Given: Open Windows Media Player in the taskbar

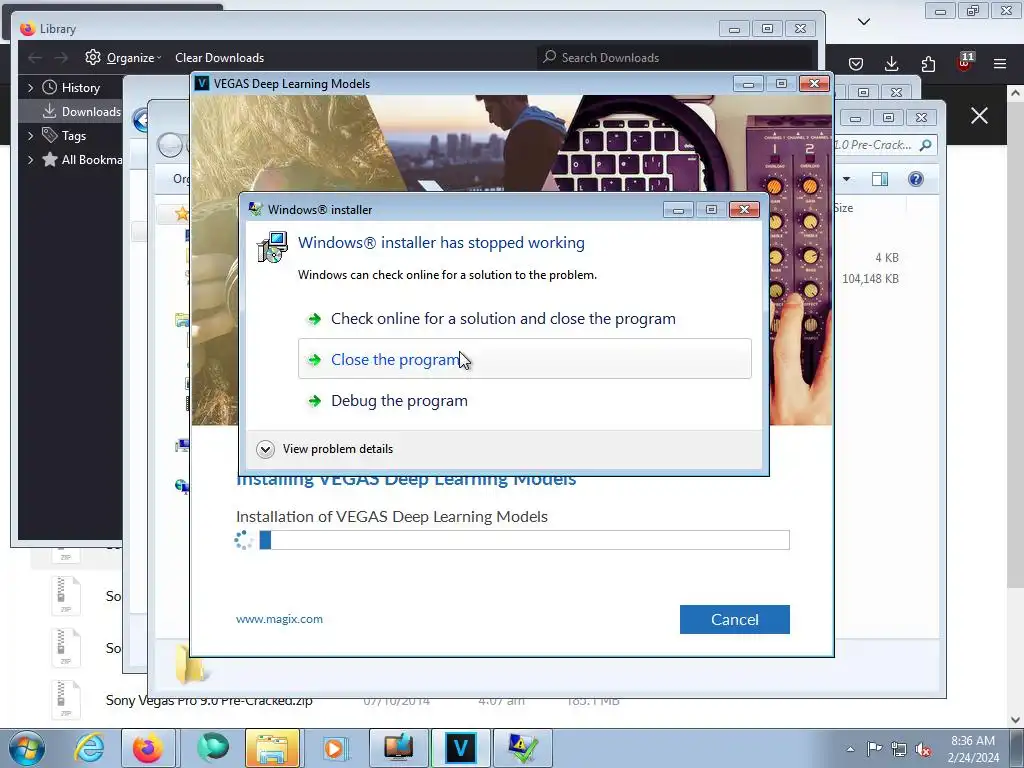Looking at the screenshot, I should (334, 748).
